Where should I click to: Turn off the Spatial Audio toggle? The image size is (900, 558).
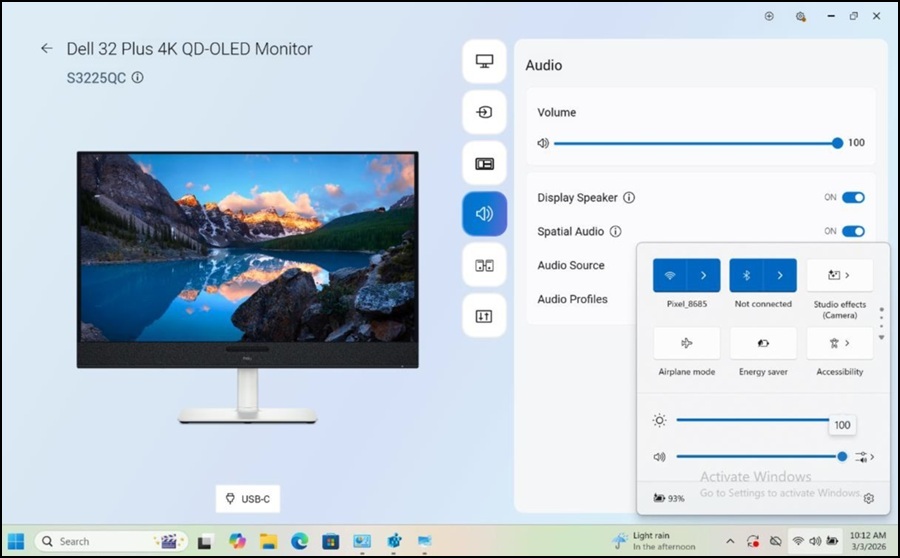coord(854,231)
